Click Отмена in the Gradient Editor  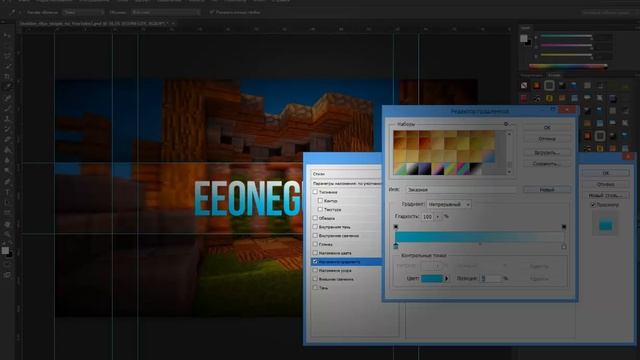(x=547, y=139)
